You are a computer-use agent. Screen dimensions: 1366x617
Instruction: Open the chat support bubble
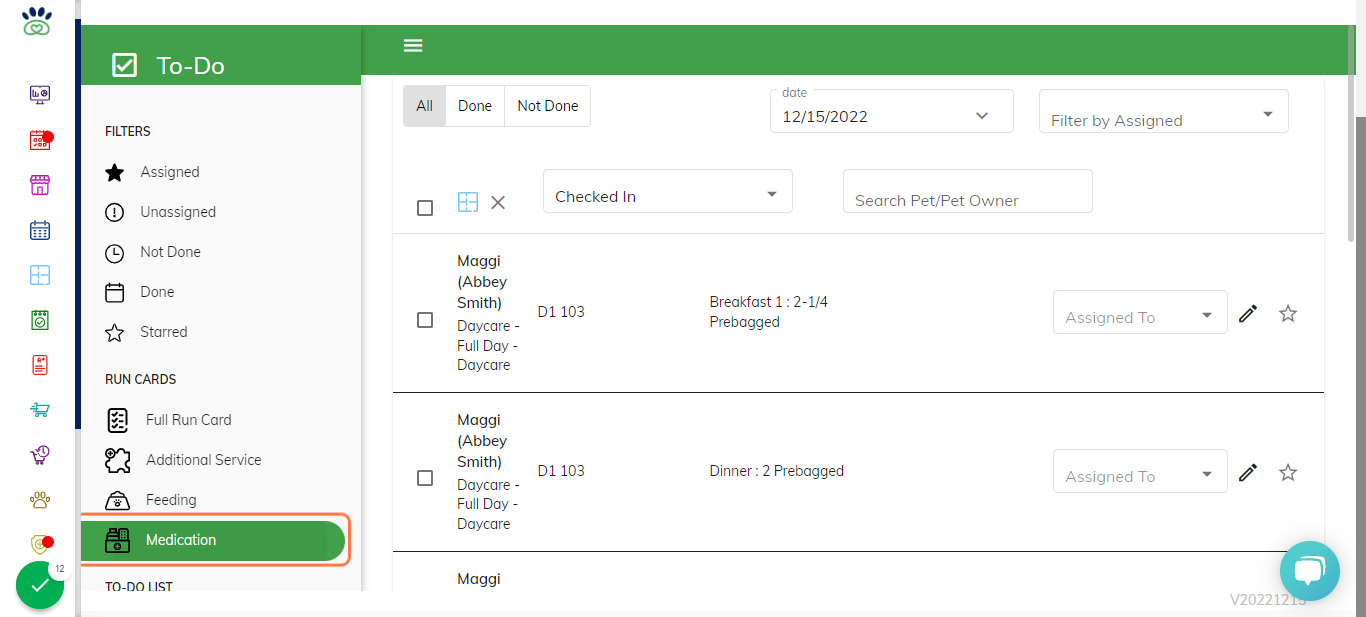click(x=1309, y=571)
